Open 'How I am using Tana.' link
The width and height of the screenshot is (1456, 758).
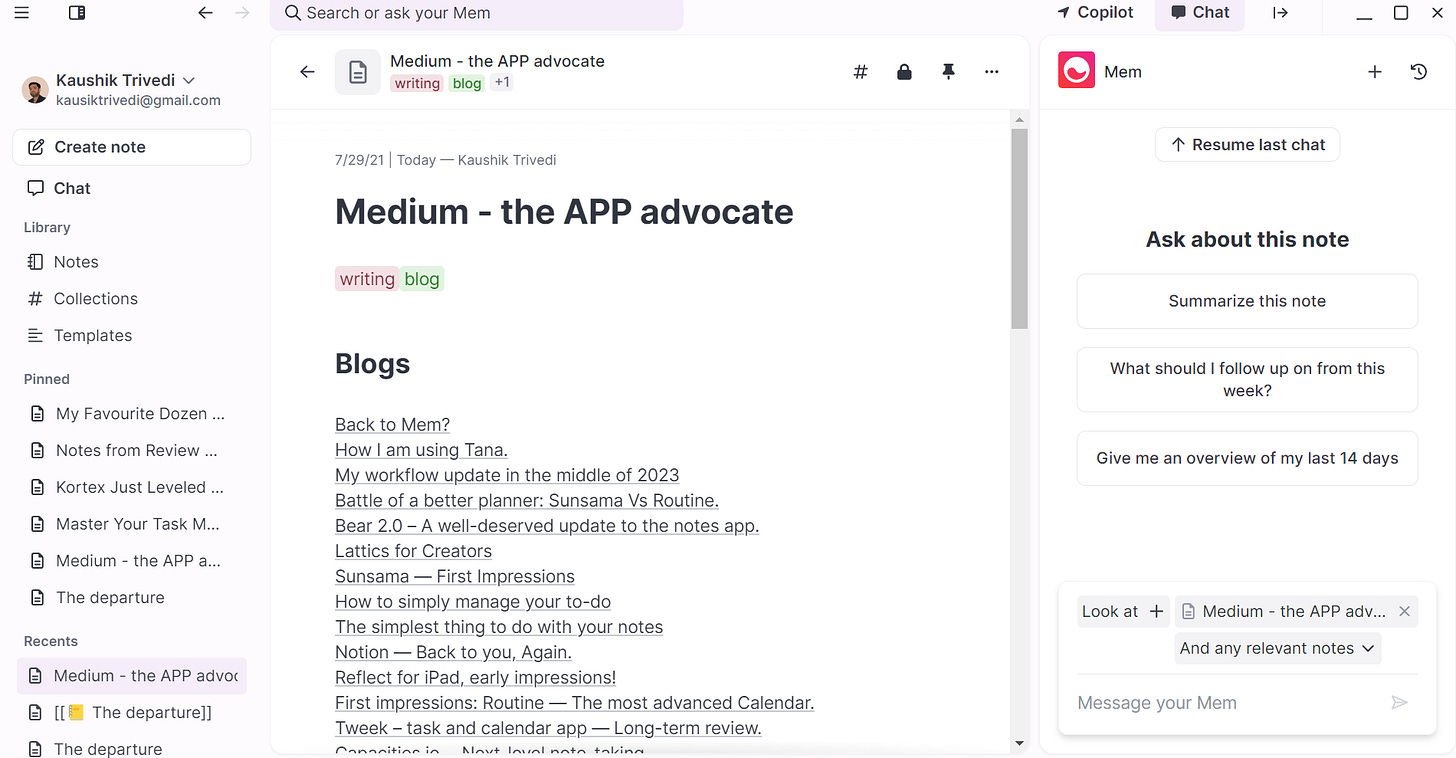[x=421, y=450]
